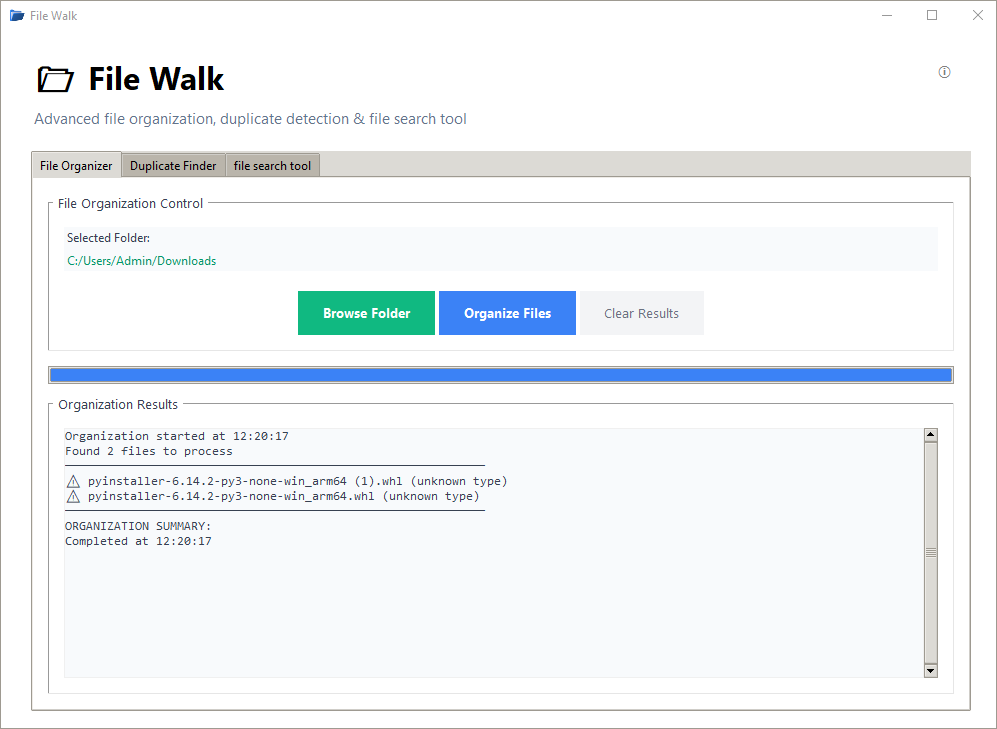Click the selected folder path C:/Users/Admin/Downloads
997x729 pixels.
coord(141,261)
